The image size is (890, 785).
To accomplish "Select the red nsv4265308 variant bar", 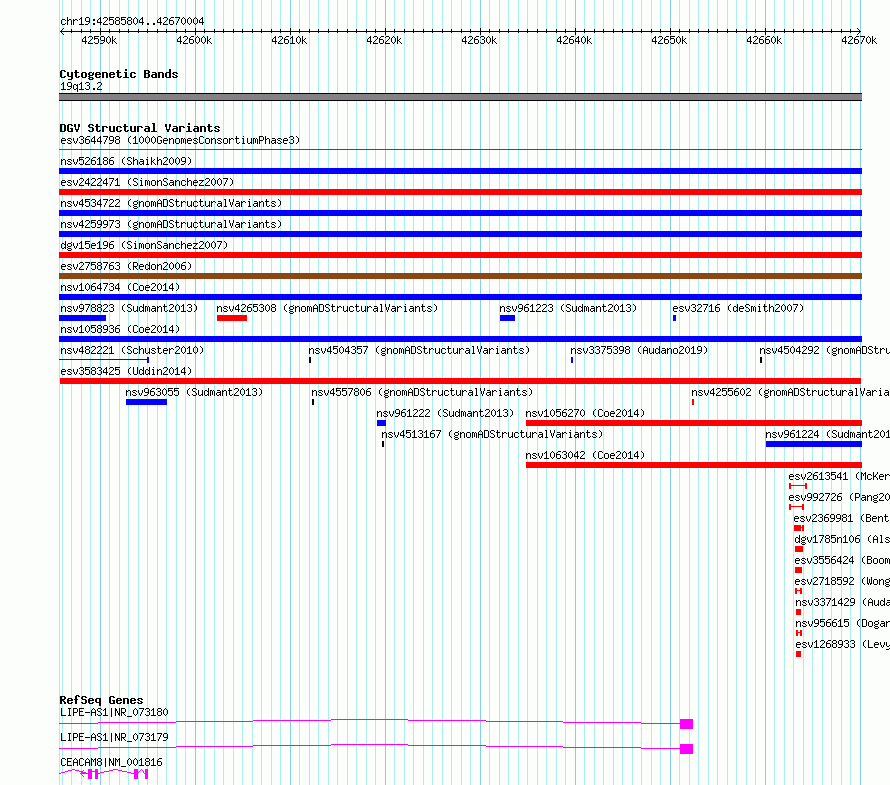I will click(232, 318).
